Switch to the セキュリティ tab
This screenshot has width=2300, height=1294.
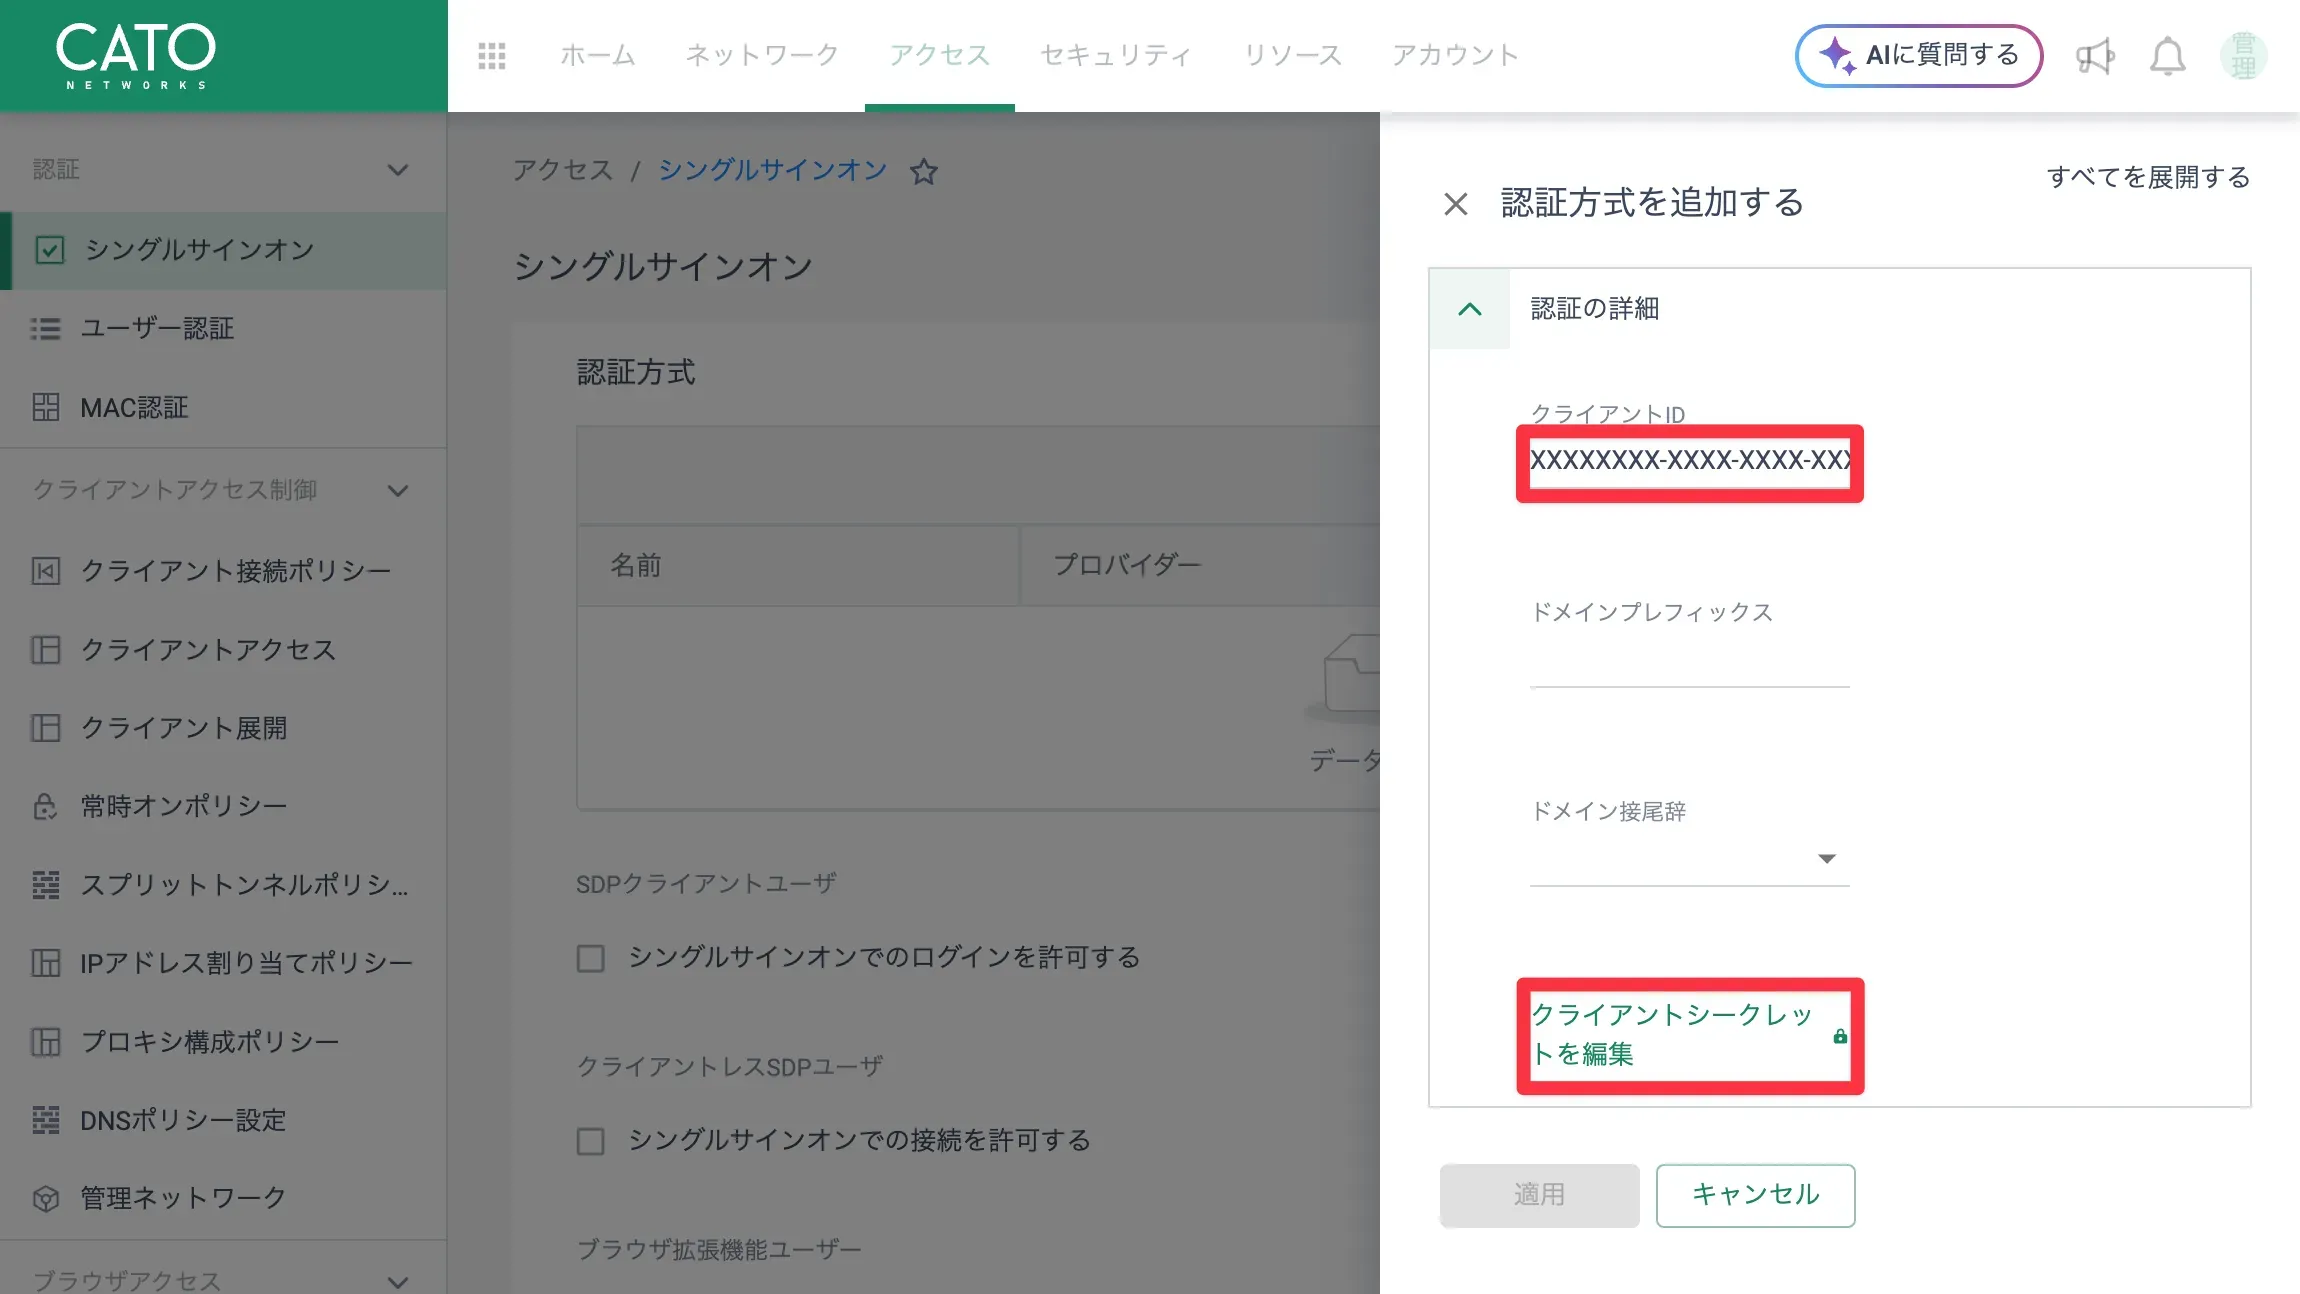pyautogui.click(x=1115, y=55)
